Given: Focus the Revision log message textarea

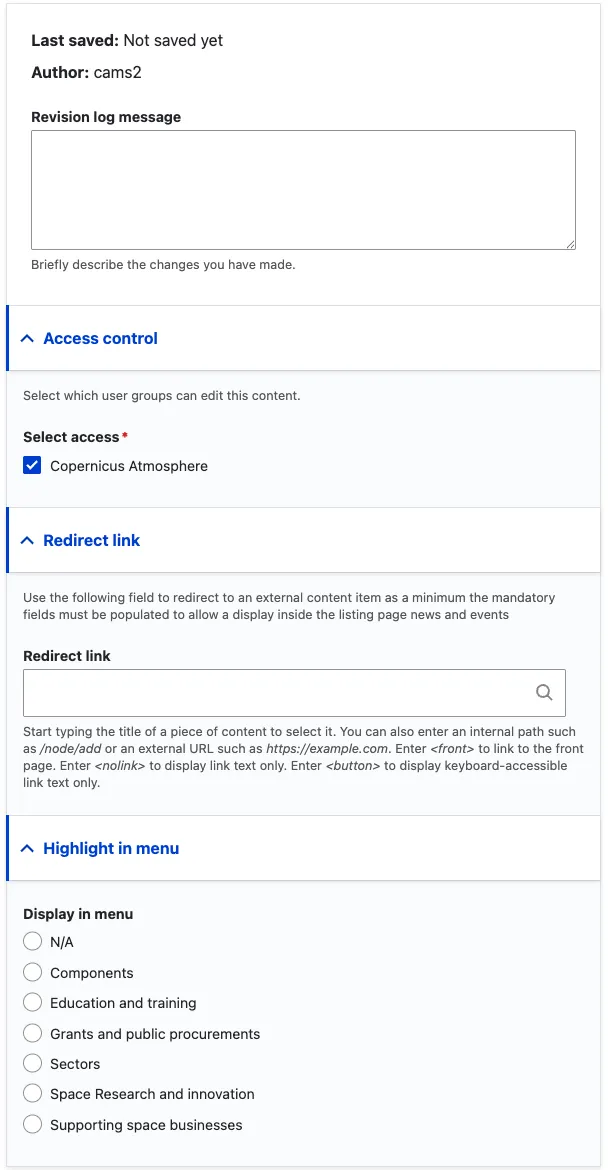Looking at the screenshot, I should [303, 190].
